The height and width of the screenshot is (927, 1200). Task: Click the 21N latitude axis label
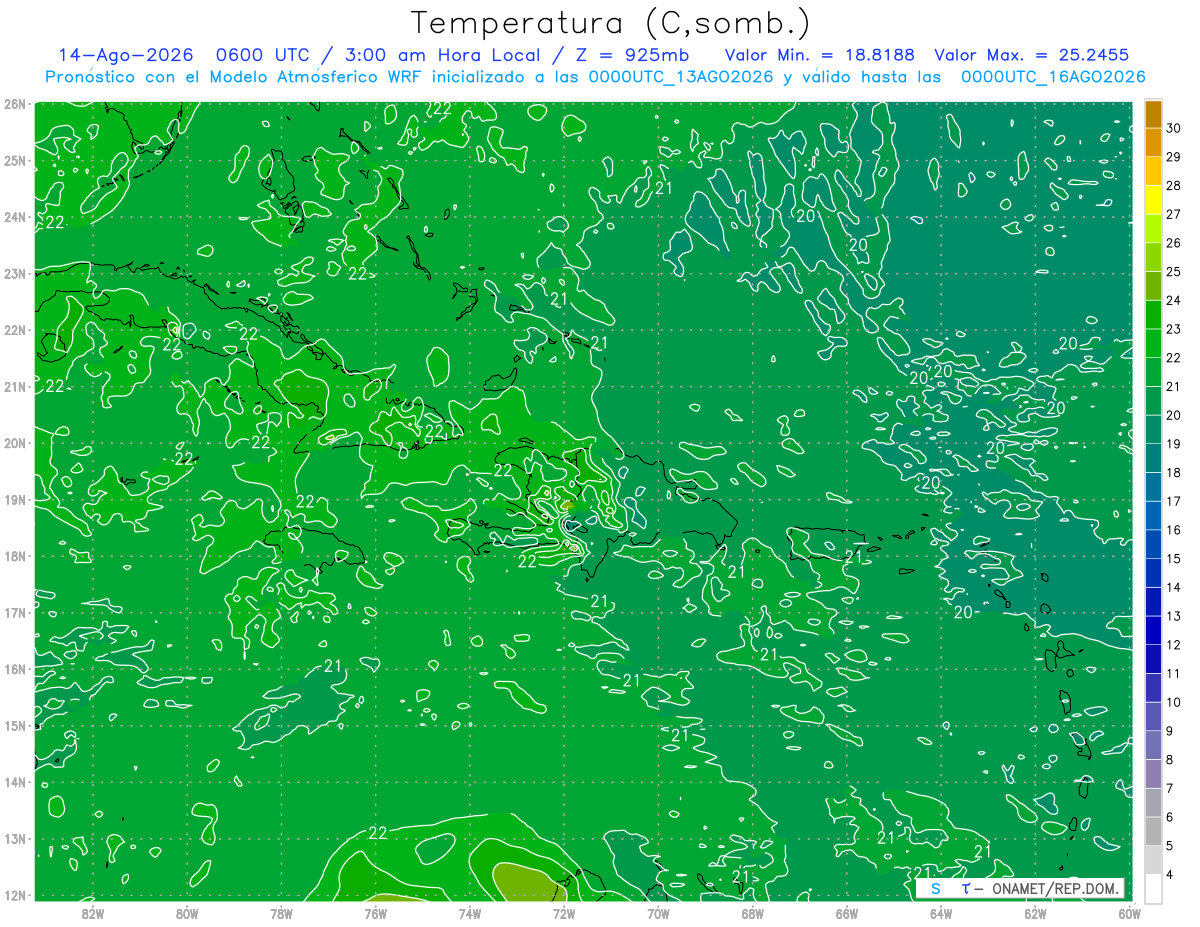point(14,386)
